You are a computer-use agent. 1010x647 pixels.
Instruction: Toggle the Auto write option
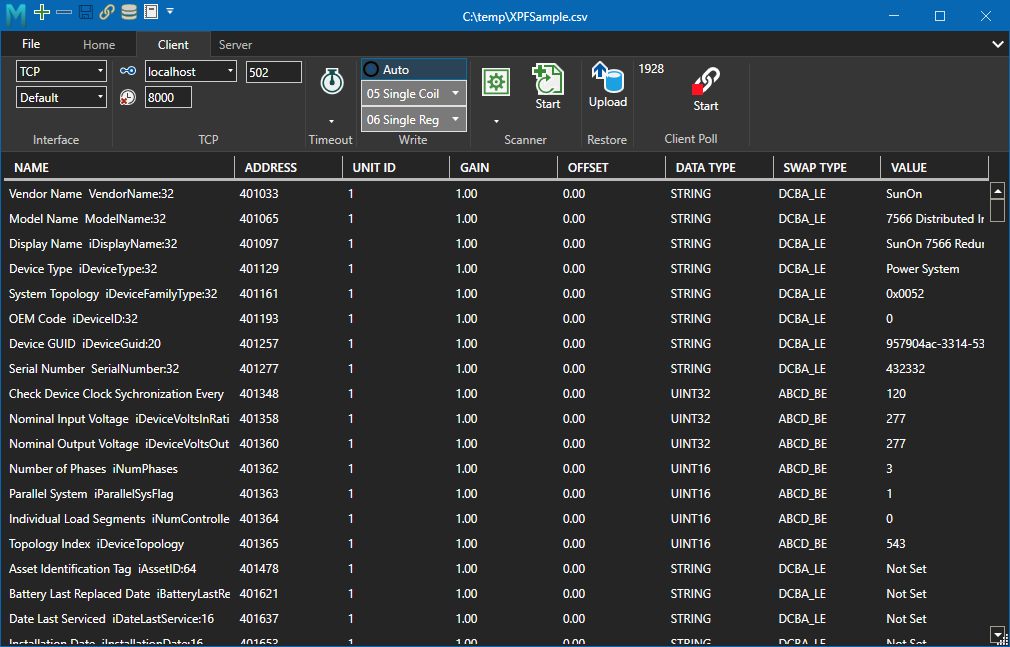click(414, 70)
